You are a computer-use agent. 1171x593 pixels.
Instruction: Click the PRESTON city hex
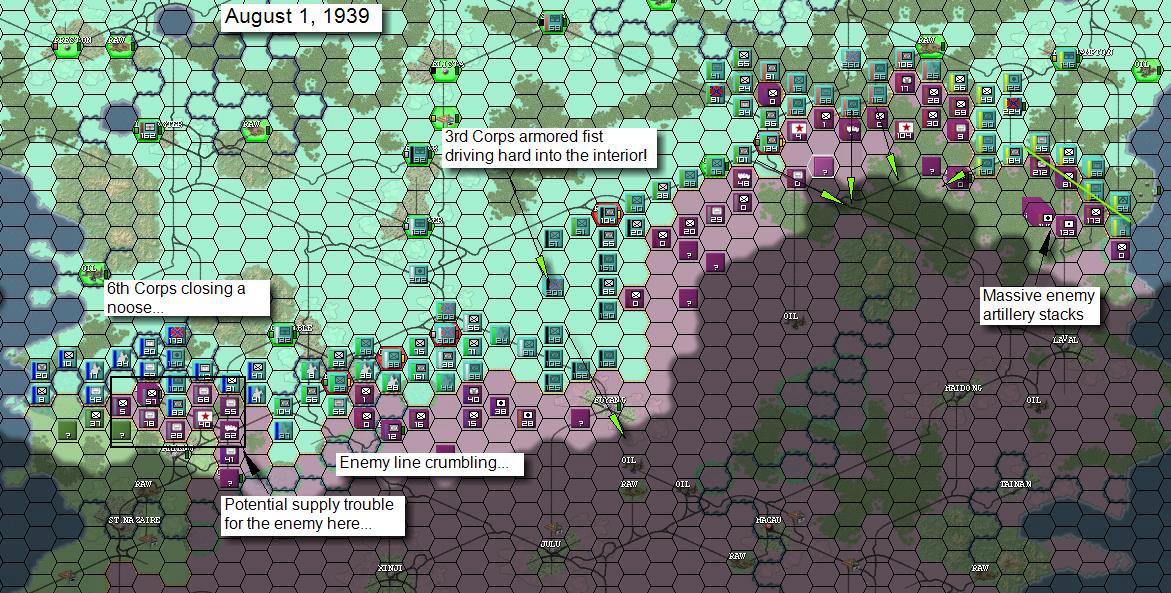tap(67, 46)
